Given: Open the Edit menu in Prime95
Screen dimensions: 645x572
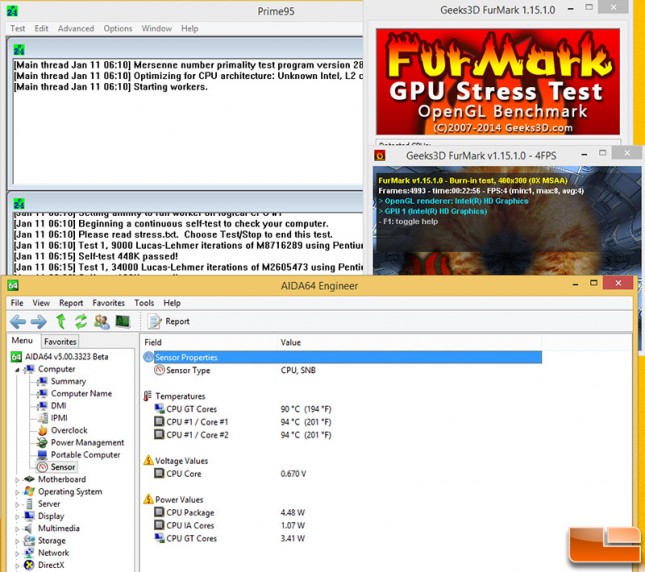Looking at the screenshot, I should click(41, 28).
